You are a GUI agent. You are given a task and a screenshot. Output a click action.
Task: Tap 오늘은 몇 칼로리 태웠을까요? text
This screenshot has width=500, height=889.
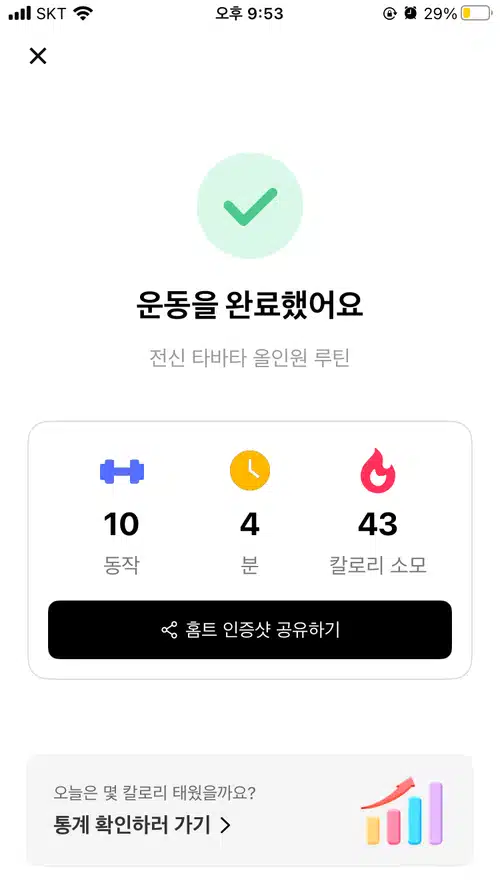(155, 793)
